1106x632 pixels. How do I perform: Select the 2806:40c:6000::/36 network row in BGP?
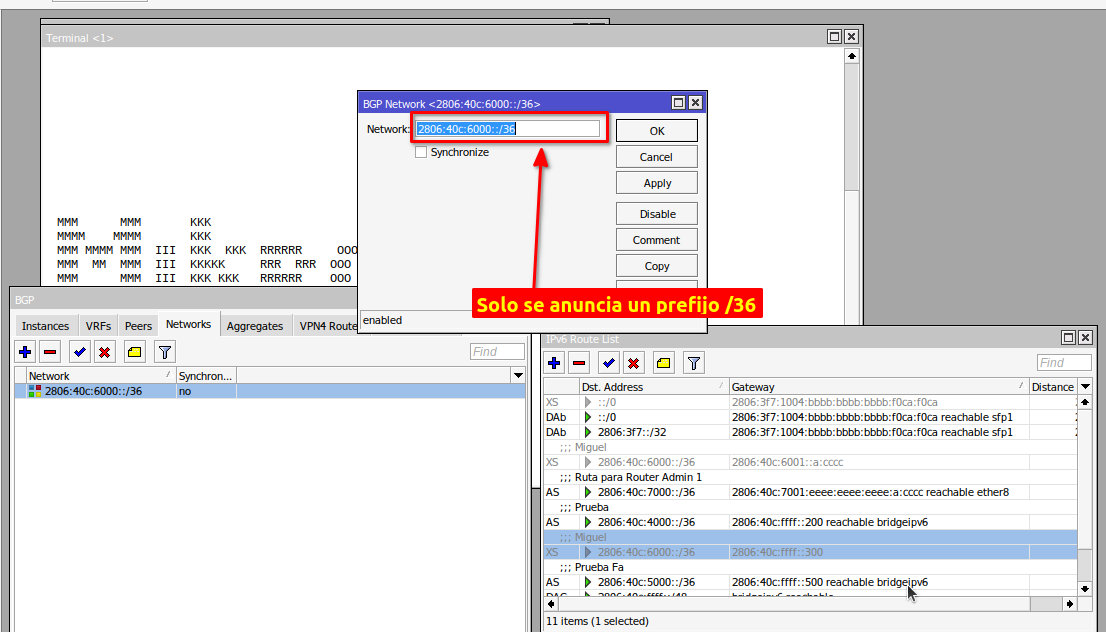(x=93, y=391)
